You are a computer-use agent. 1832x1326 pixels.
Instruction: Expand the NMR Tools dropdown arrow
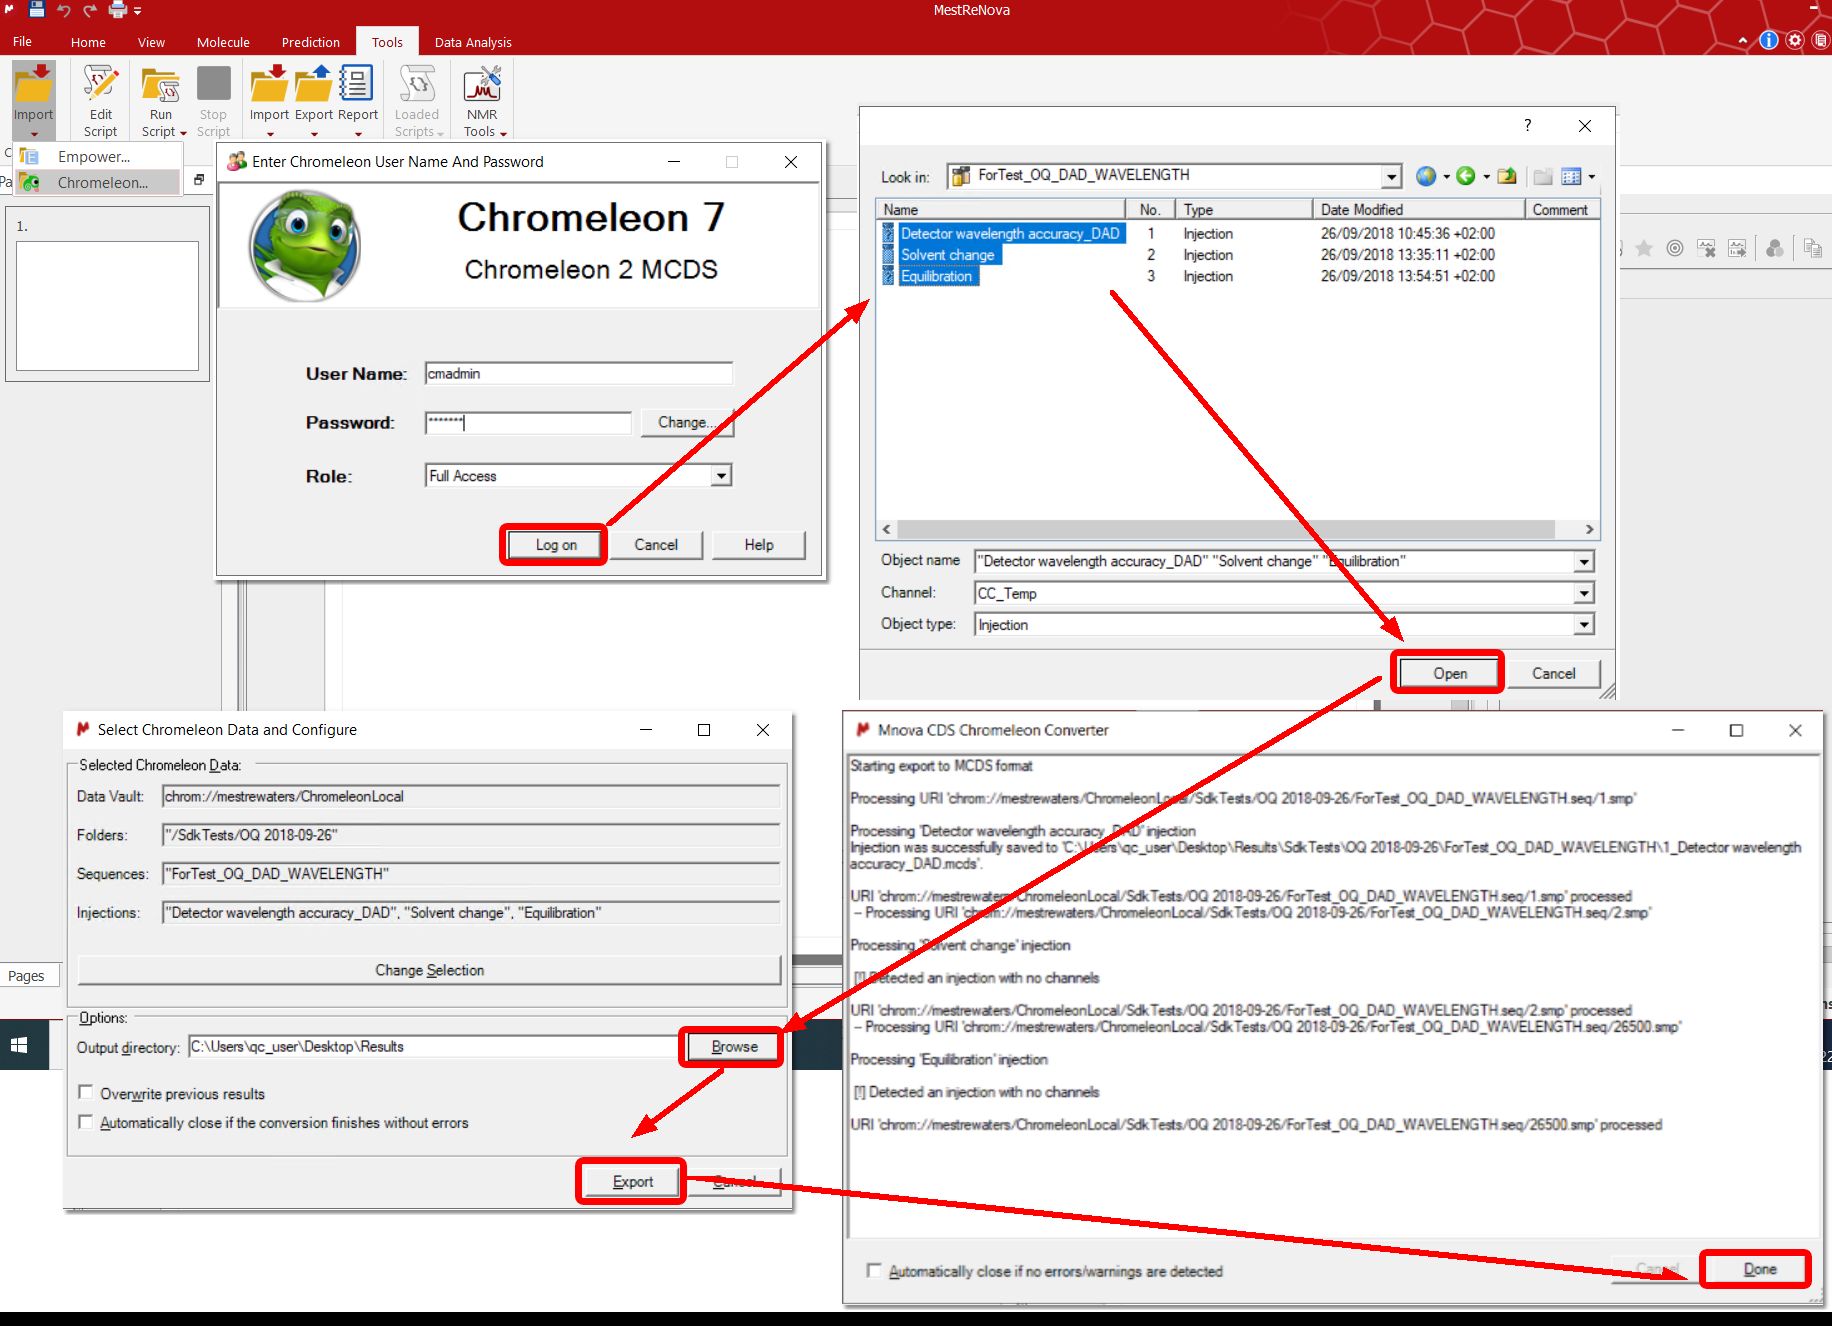point(503,133)
